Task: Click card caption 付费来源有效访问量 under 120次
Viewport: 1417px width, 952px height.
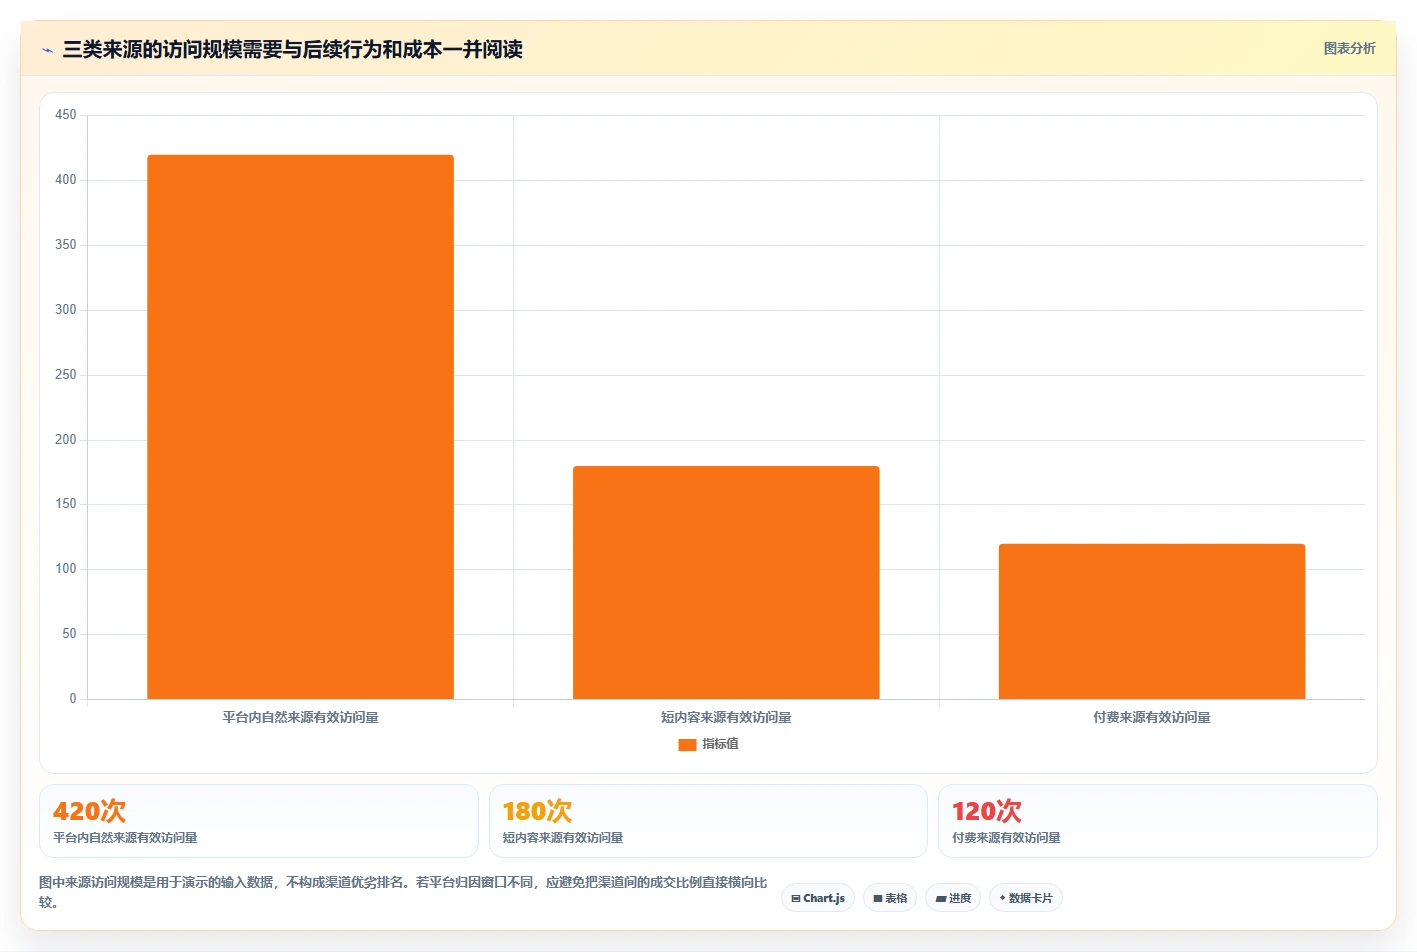Action: tap(1006, 838)
